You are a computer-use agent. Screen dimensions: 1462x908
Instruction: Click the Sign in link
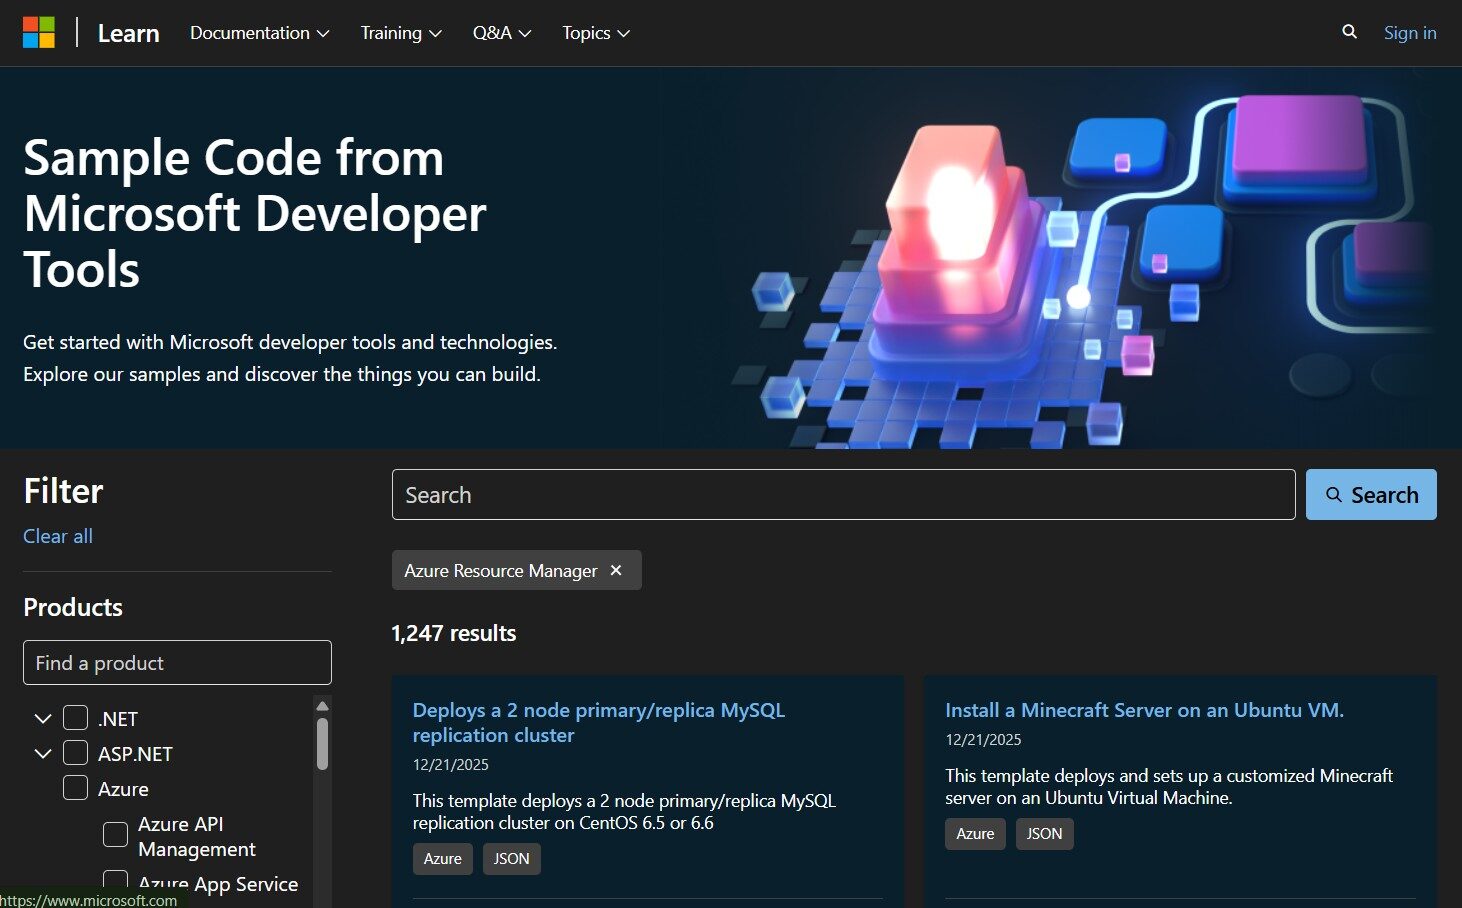(x=1409, y=33)
